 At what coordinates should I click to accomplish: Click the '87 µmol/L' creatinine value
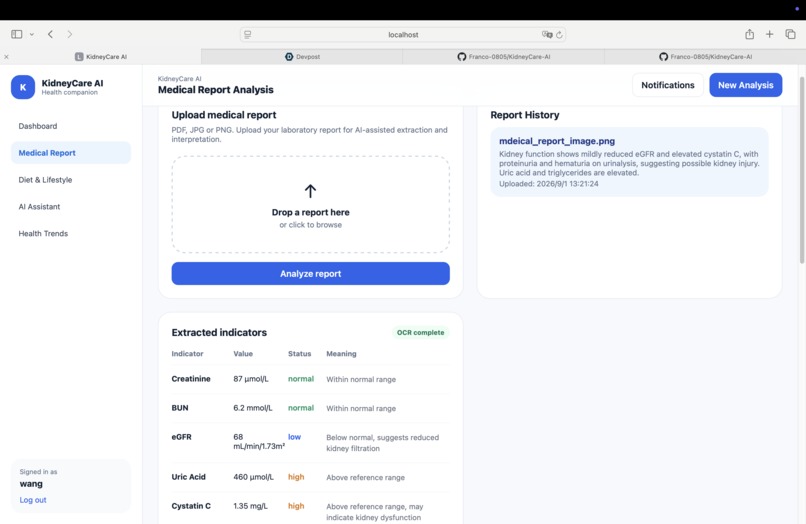tap(251, 378)
